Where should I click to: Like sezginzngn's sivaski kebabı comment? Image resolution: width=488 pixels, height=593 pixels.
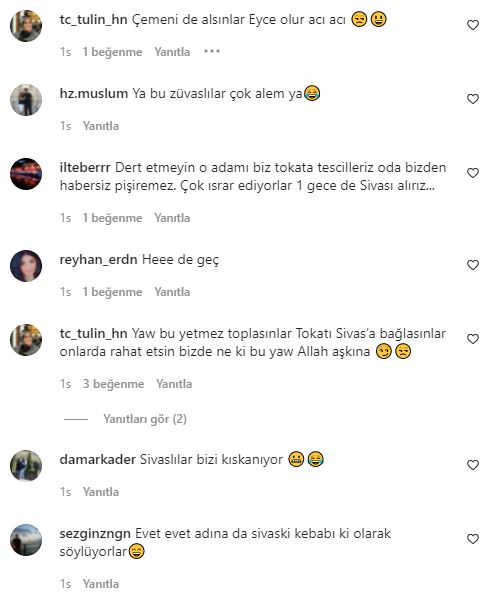[x=472, y=539]
